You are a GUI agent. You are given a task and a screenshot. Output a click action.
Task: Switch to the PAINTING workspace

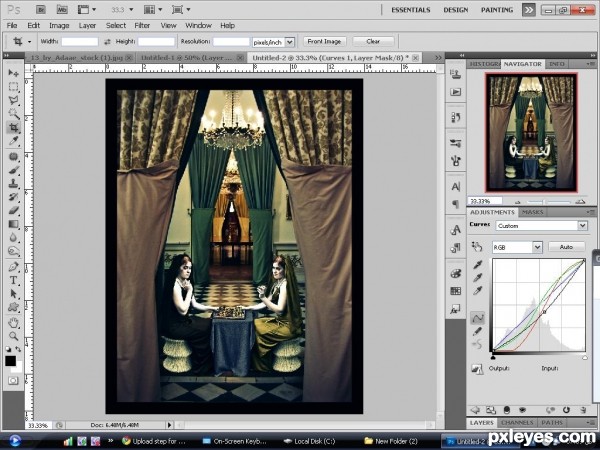497,10
